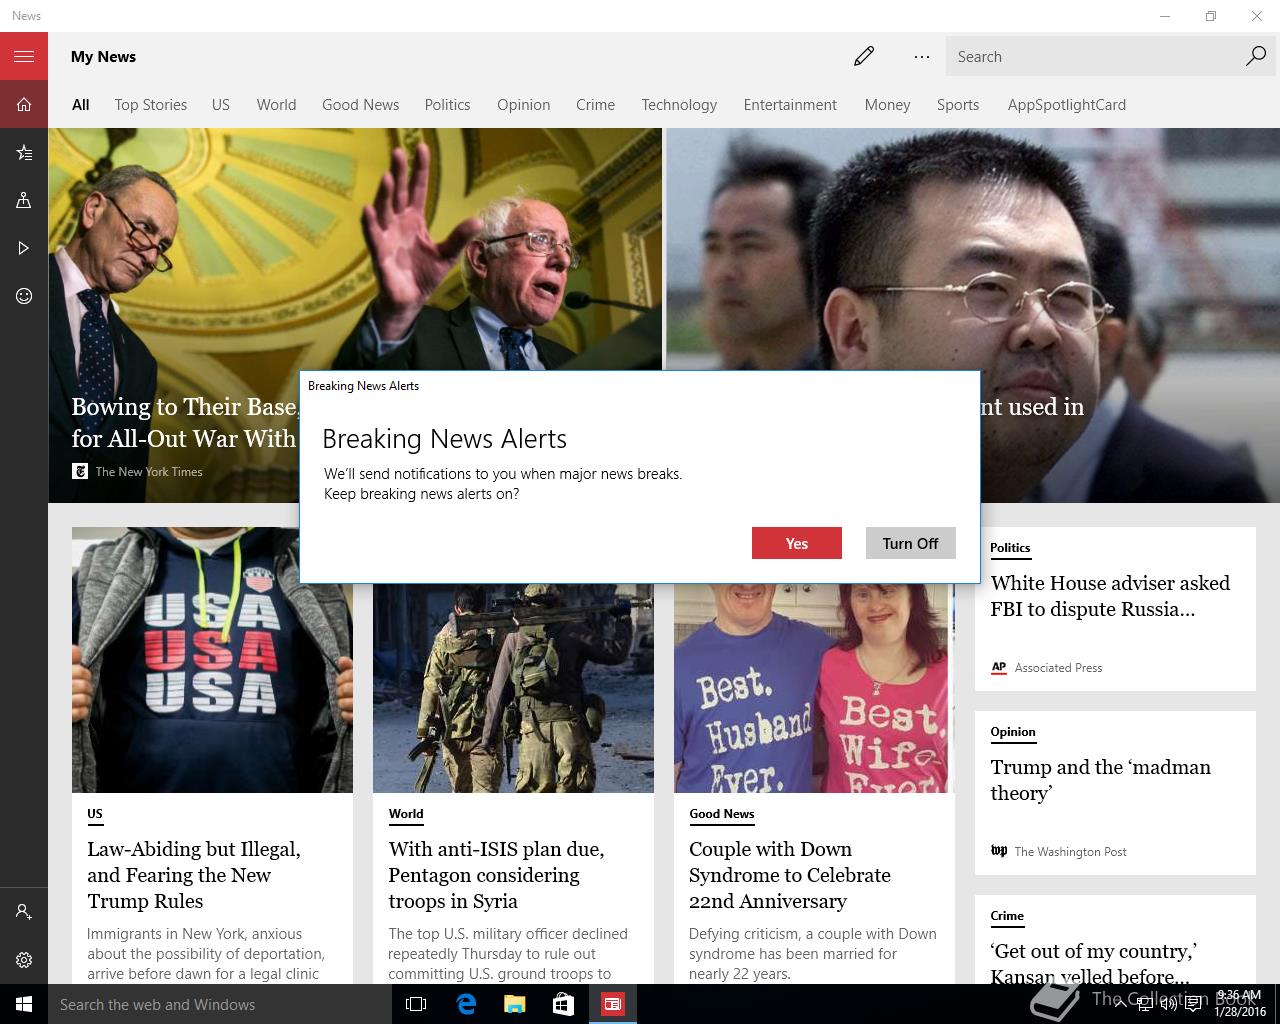Open 'With anti-ISIS plan due' headline
This screenshot has height=1024, width=1280.
click(x=496, y=875)
